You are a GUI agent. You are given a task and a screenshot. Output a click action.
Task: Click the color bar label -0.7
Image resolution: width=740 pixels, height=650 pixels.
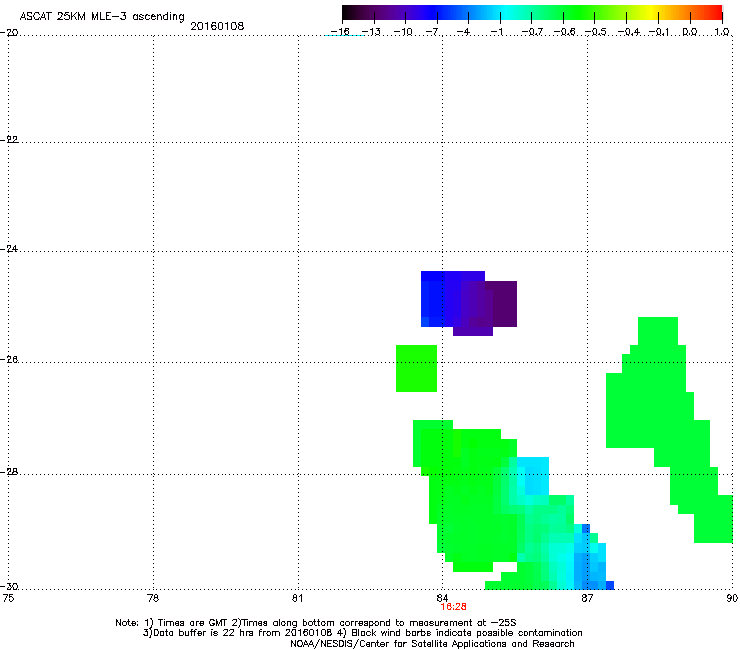click(x=532, y=32)
